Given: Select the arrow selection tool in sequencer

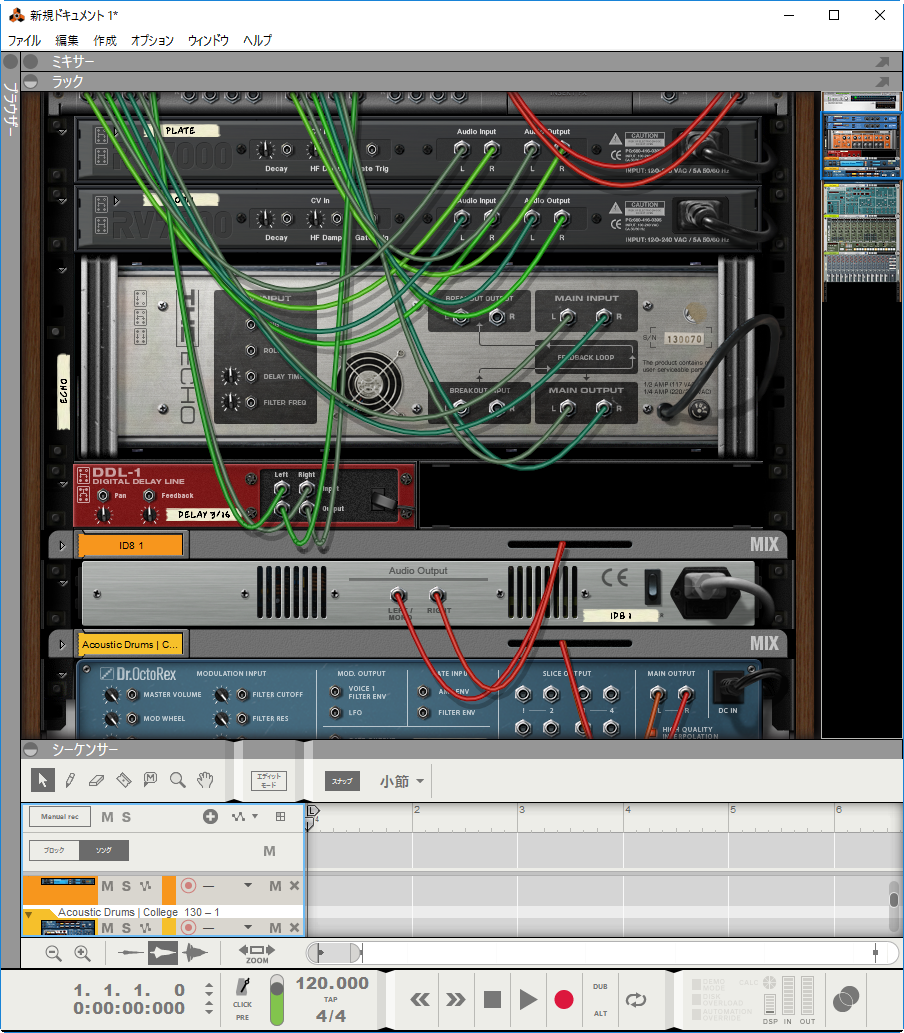Looking at the screenshot, I should [43, 781].
